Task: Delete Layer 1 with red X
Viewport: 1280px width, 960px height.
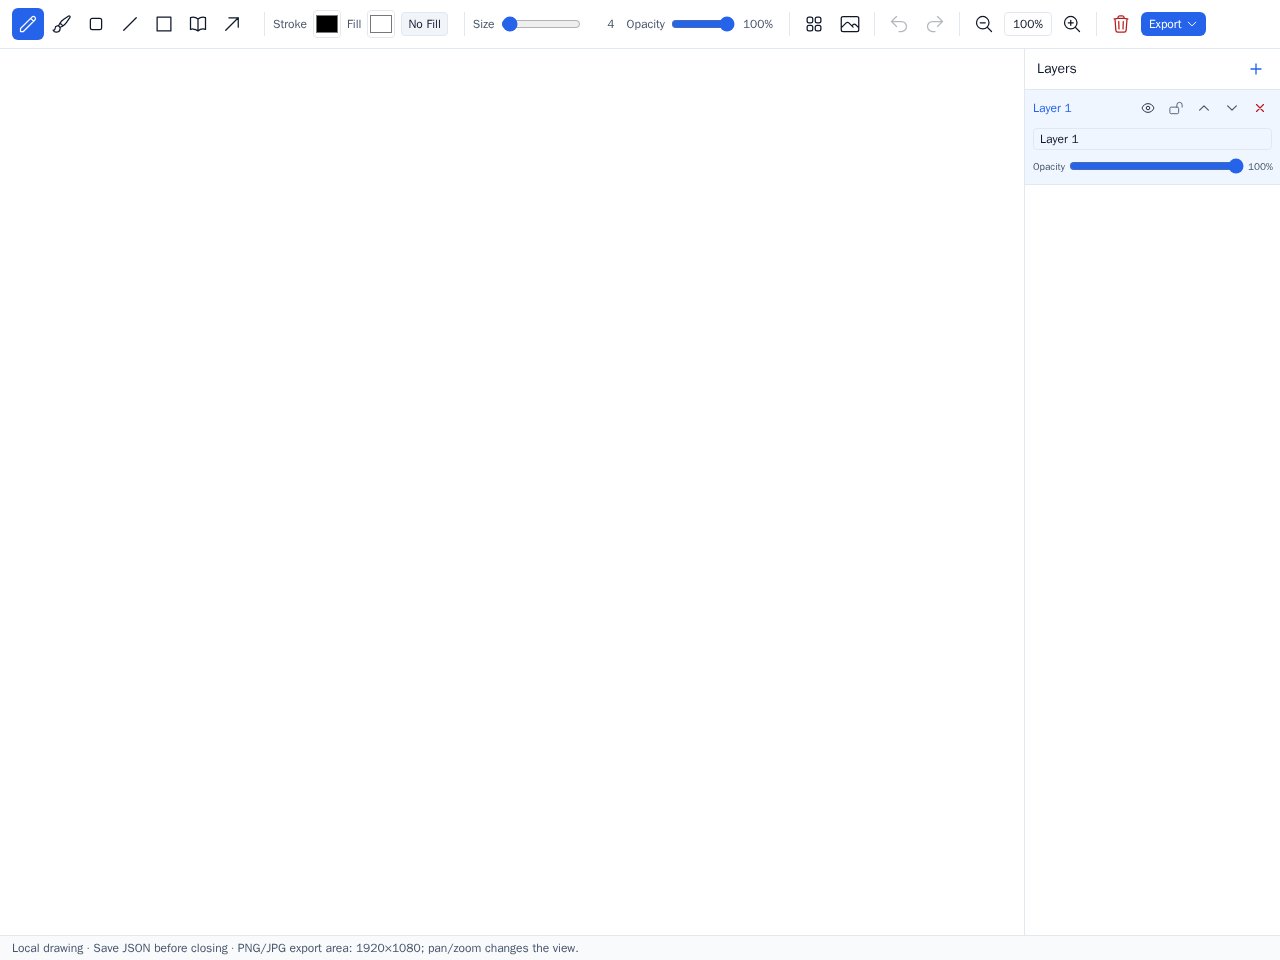Action: (1260, 108)
